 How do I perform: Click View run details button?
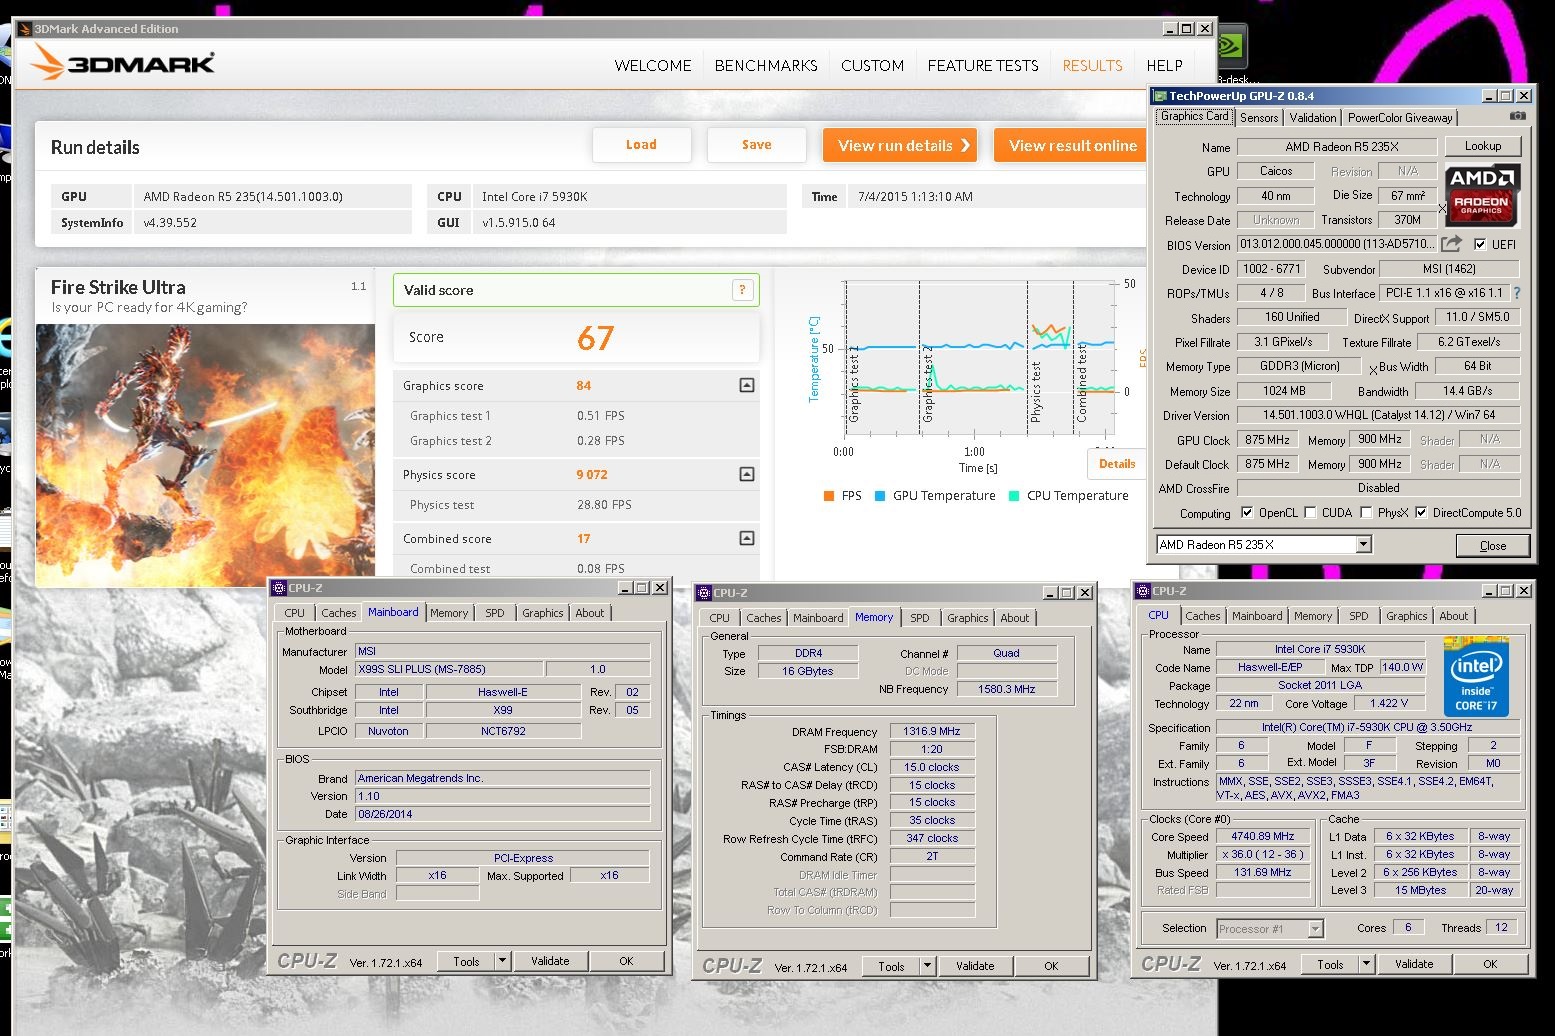900,145
